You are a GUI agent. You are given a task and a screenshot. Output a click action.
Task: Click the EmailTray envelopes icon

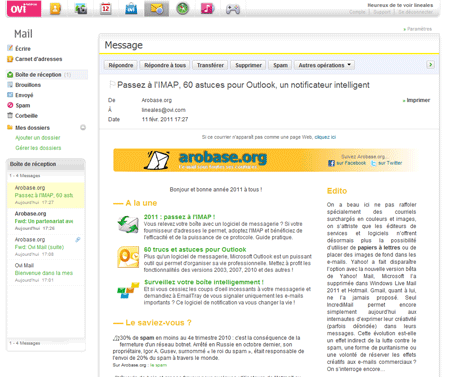tap(128, 290)
